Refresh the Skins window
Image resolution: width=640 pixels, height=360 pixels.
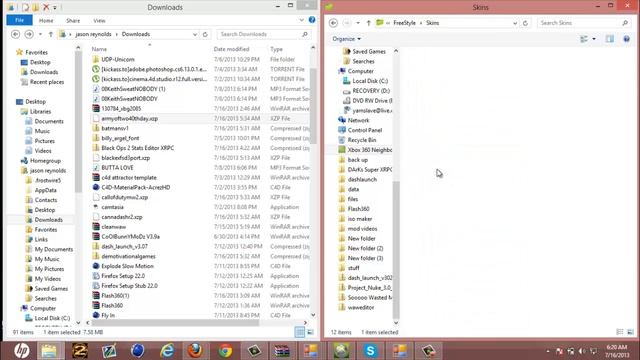(x=525, y=23)
